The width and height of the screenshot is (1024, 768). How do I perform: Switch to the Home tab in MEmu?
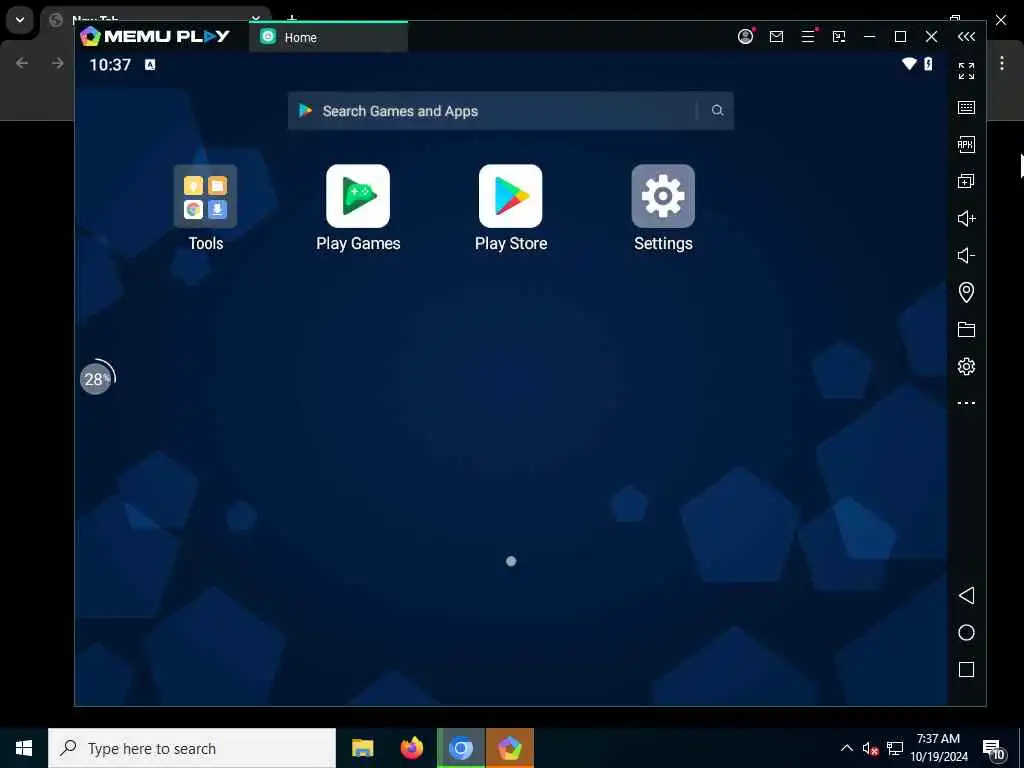pyautogui.click(x=328, y=37)
